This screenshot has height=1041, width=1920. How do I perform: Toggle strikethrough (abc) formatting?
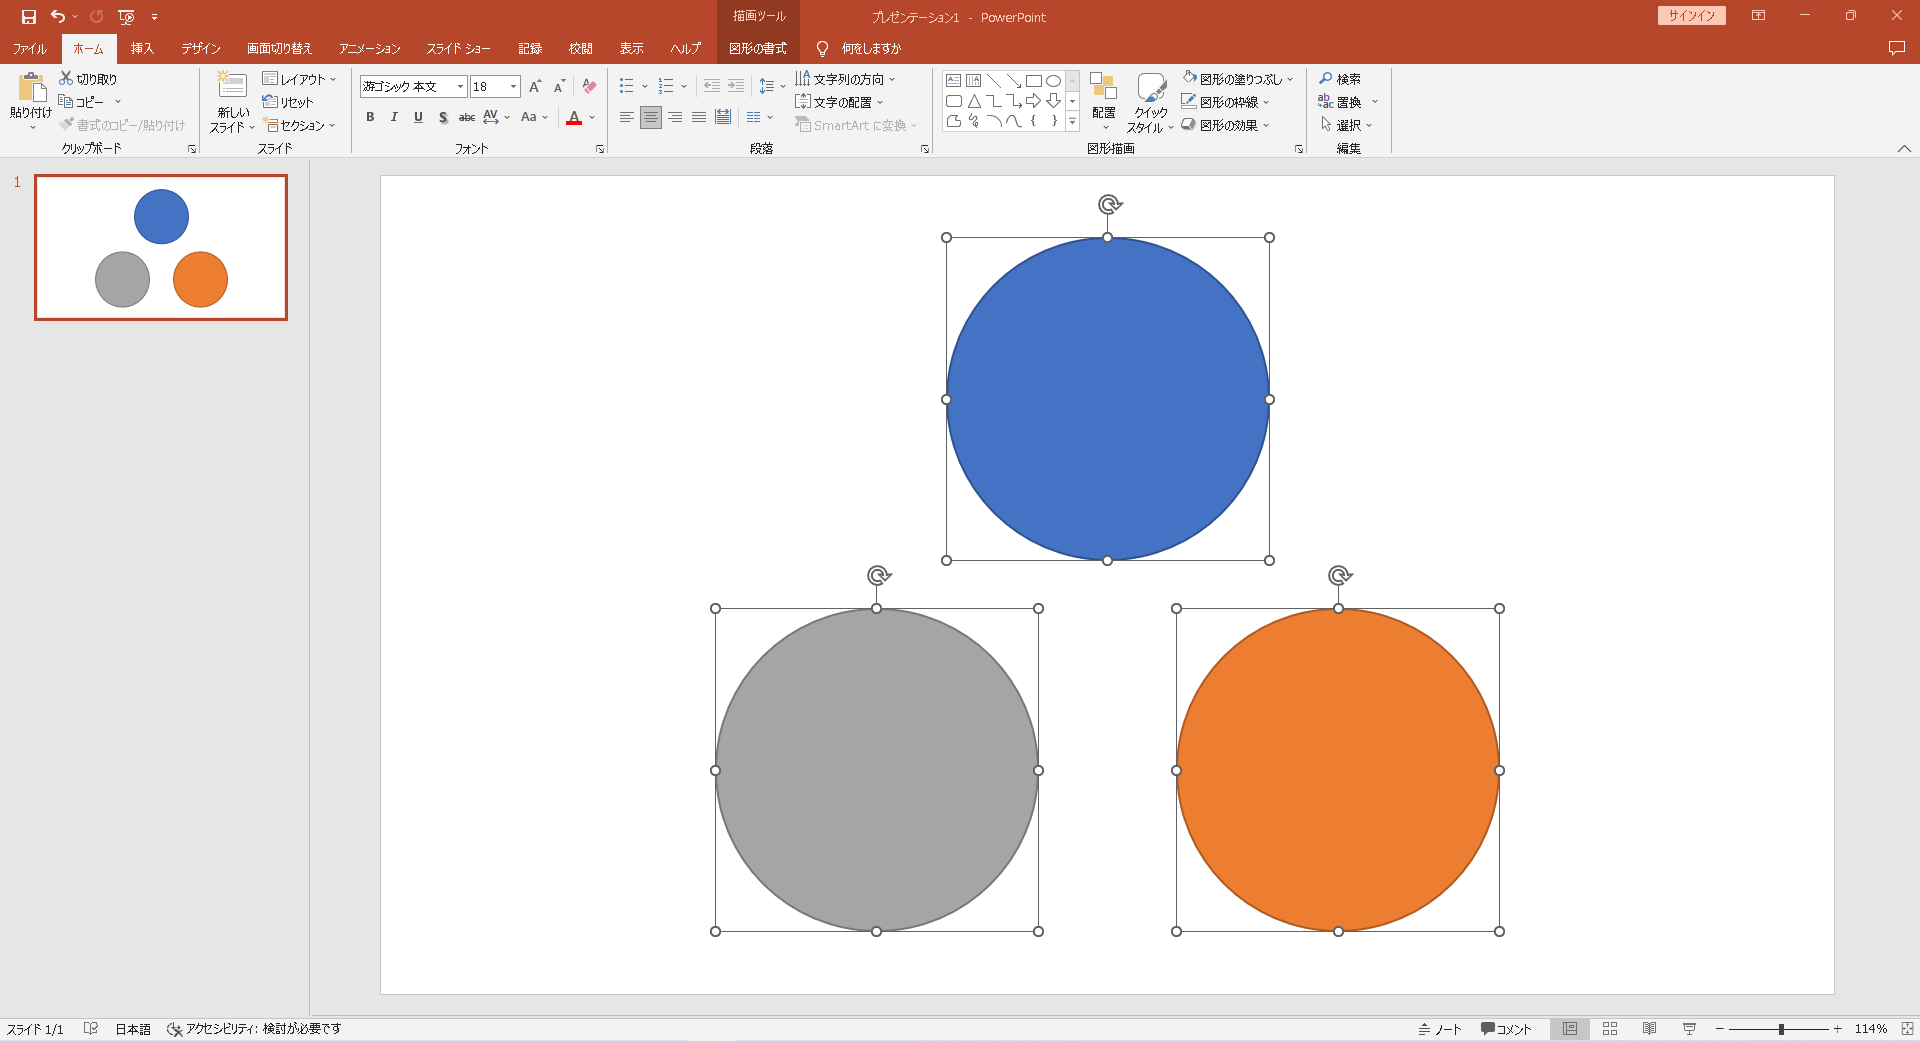pyautogui.click(x=467, y=117)
